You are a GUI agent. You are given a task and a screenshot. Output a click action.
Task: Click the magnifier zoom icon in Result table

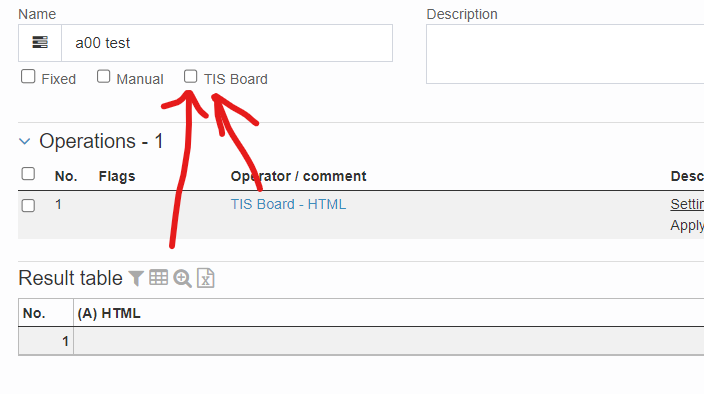pos(183,279)
